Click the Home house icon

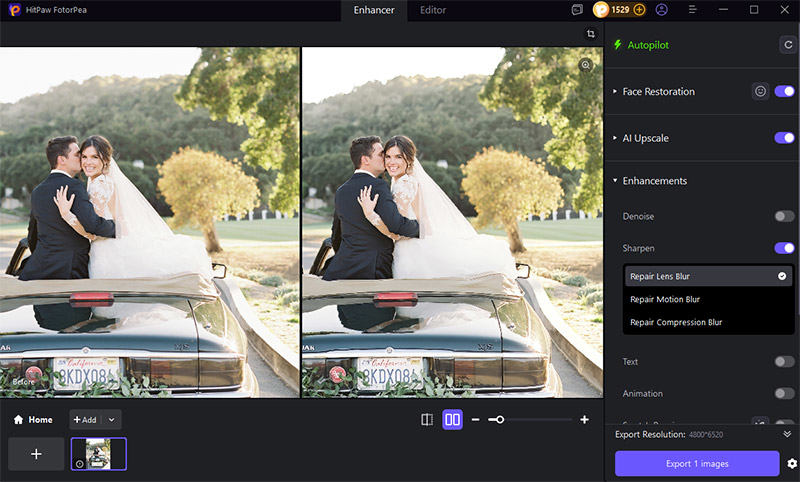(18, 419)
